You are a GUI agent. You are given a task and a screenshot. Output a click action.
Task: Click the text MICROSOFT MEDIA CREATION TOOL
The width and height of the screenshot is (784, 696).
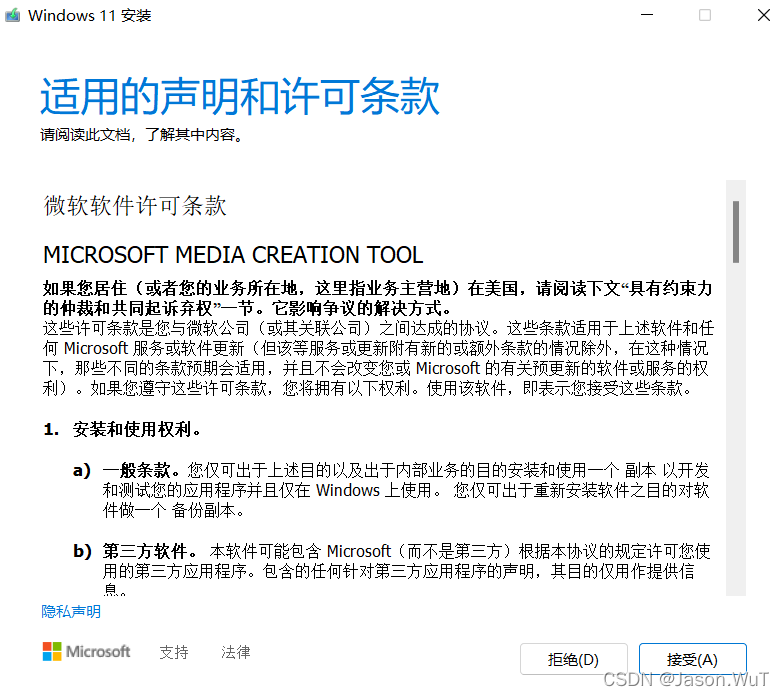click(x=233, y=254)
